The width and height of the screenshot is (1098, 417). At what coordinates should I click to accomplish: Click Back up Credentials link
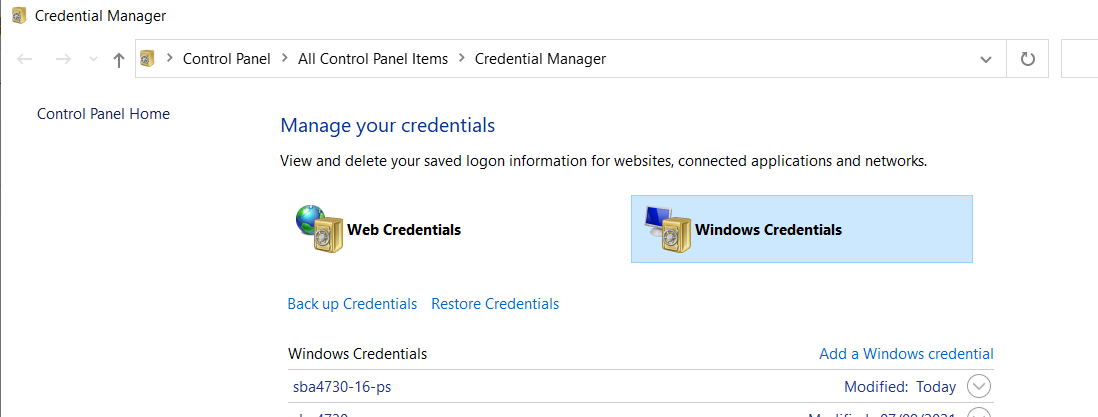pos(352,303)
